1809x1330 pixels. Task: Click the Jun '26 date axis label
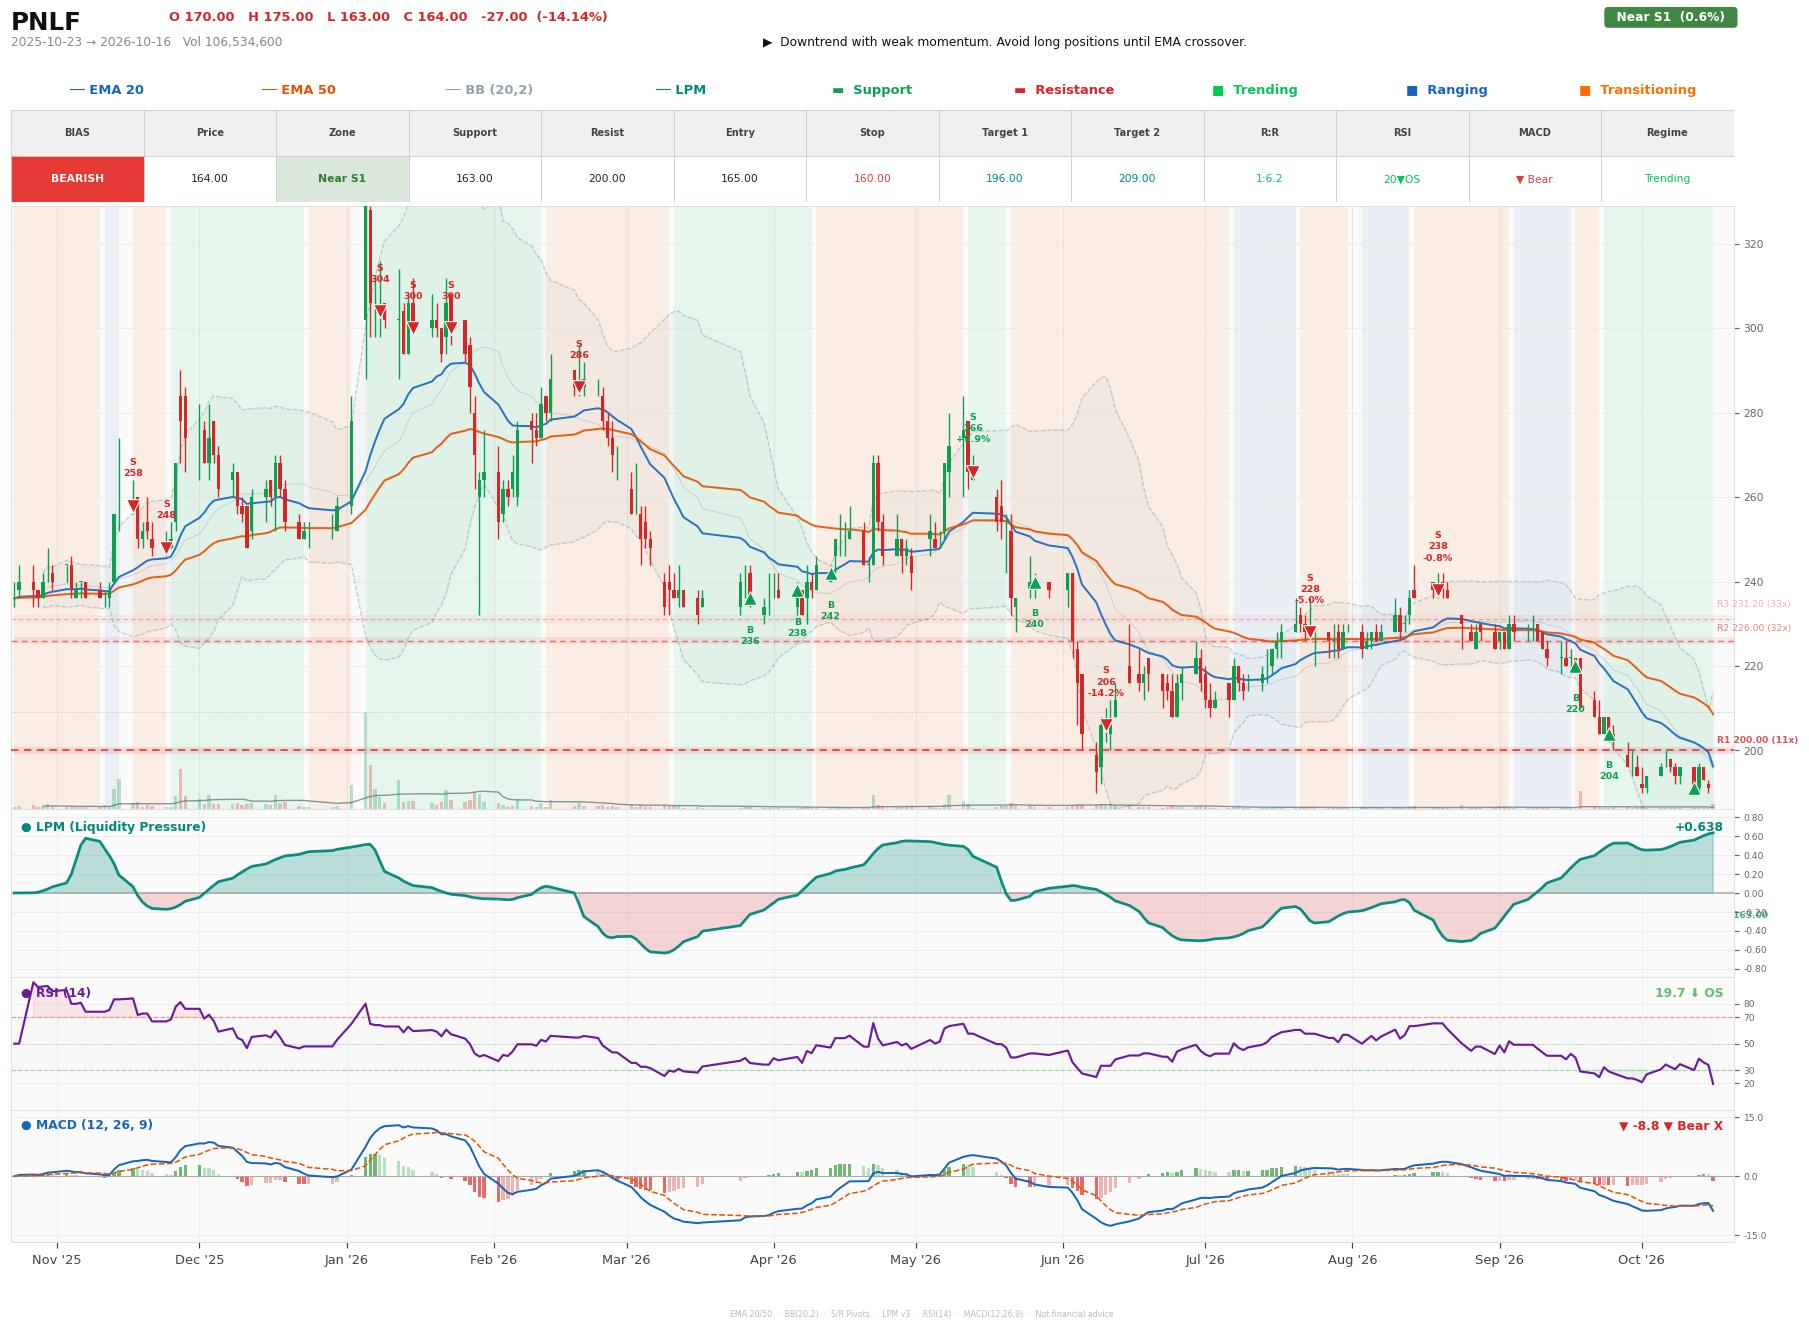point(1062,1260)
